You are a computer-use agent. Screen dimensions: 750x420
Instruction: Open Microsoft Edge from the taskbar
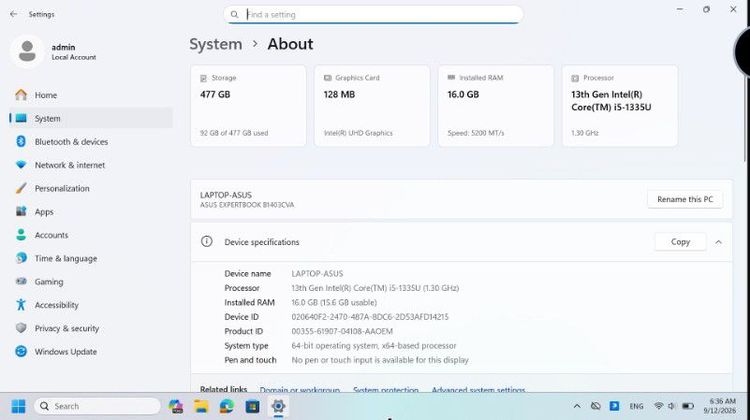227,407
